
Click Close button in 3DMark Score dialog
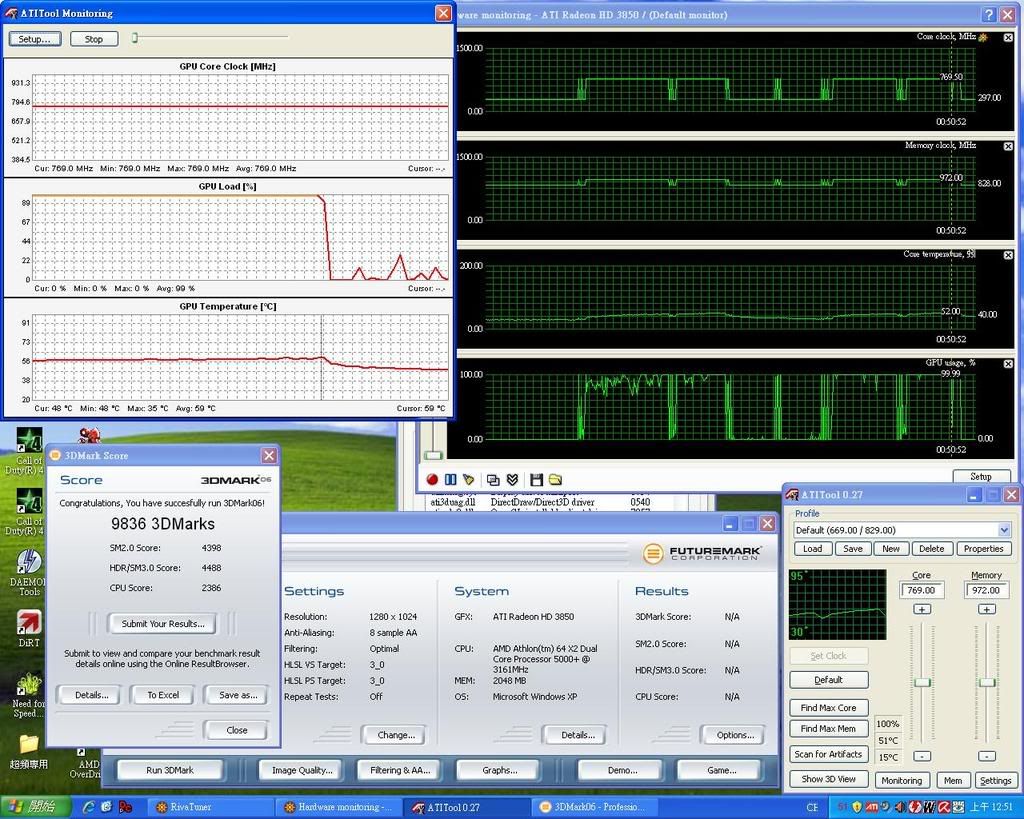click(236, 730)
